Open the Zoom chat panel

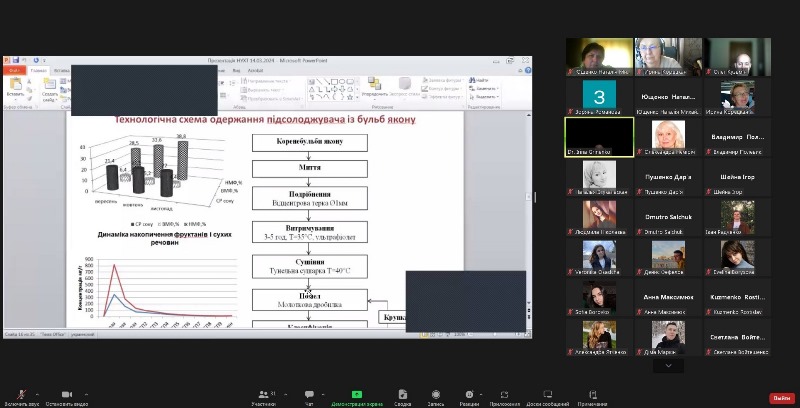pos(309,395)
